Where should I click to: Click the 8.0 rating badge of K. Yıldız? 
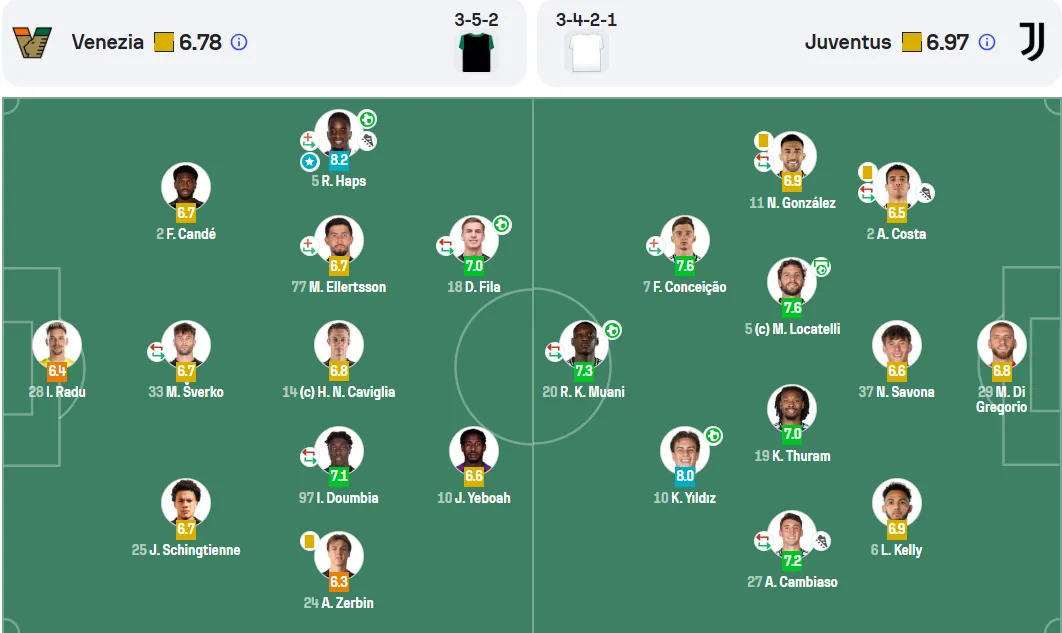[x=685, y=475]
